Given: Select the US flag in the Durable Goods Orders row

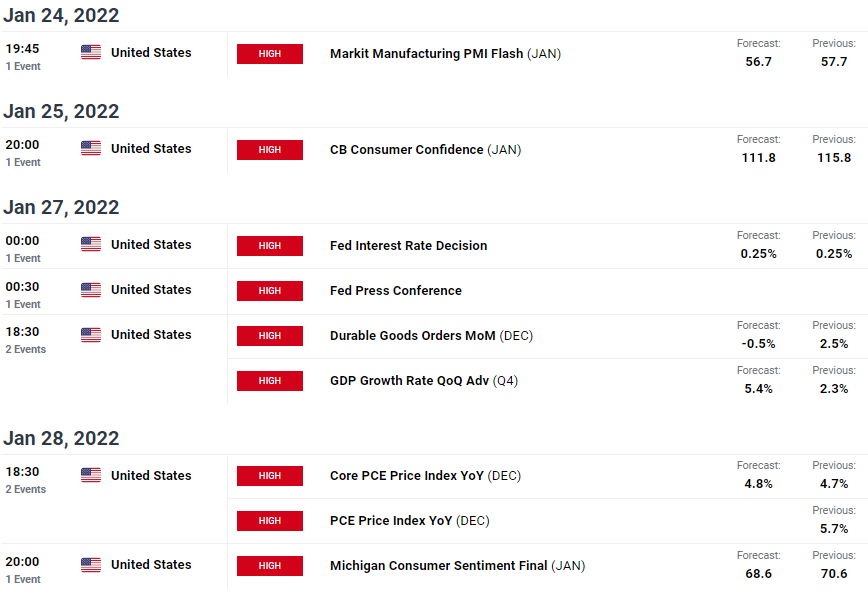Looking at the screenshot, I should click(x=91, y=335).
